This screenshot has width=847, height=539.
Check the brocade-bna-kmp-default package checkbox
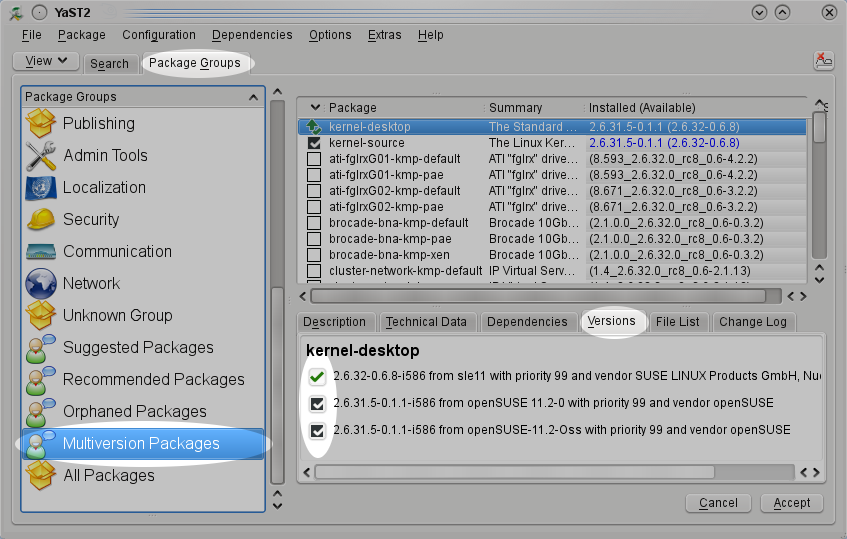pos(314,223)
